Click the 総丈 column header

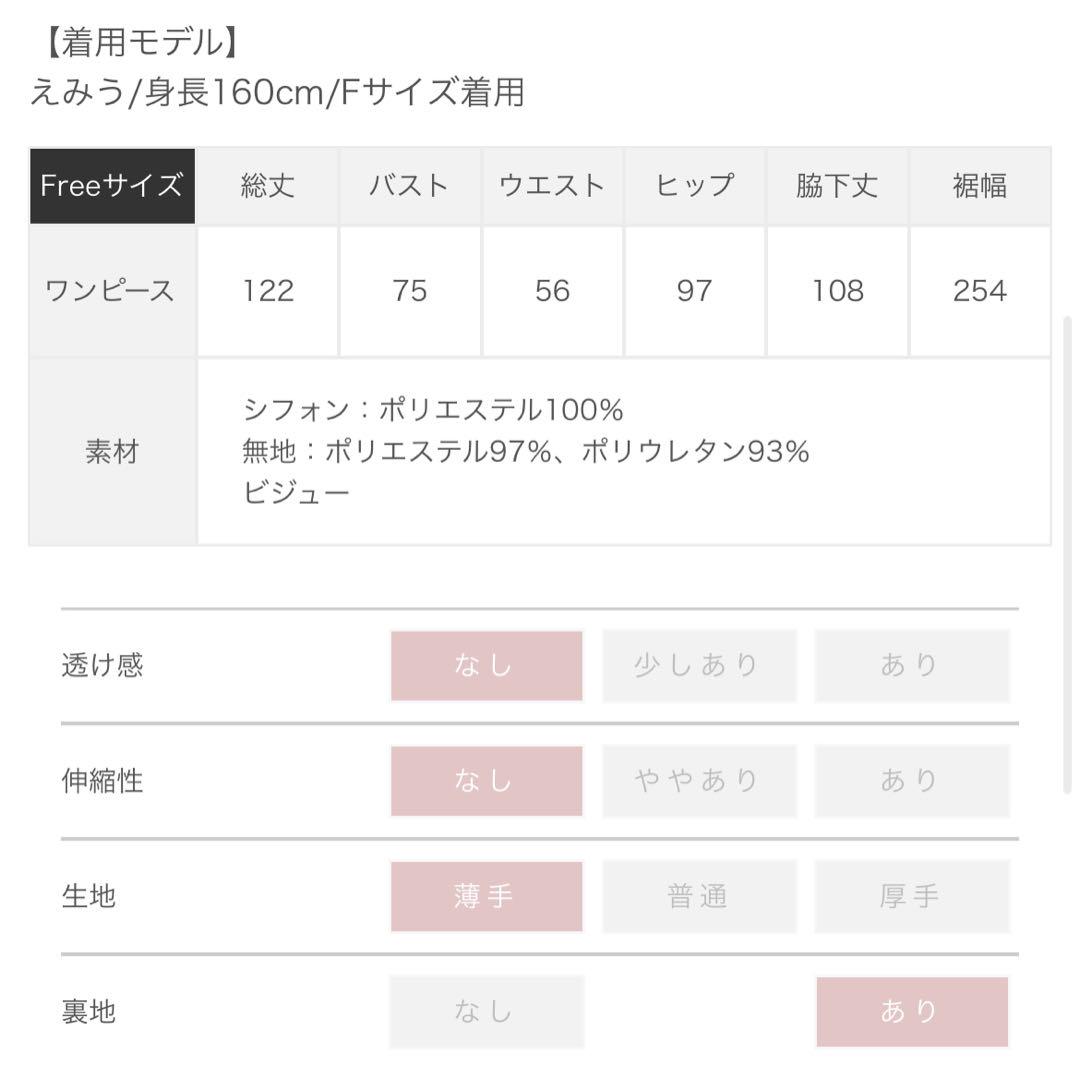click(268, 186)
